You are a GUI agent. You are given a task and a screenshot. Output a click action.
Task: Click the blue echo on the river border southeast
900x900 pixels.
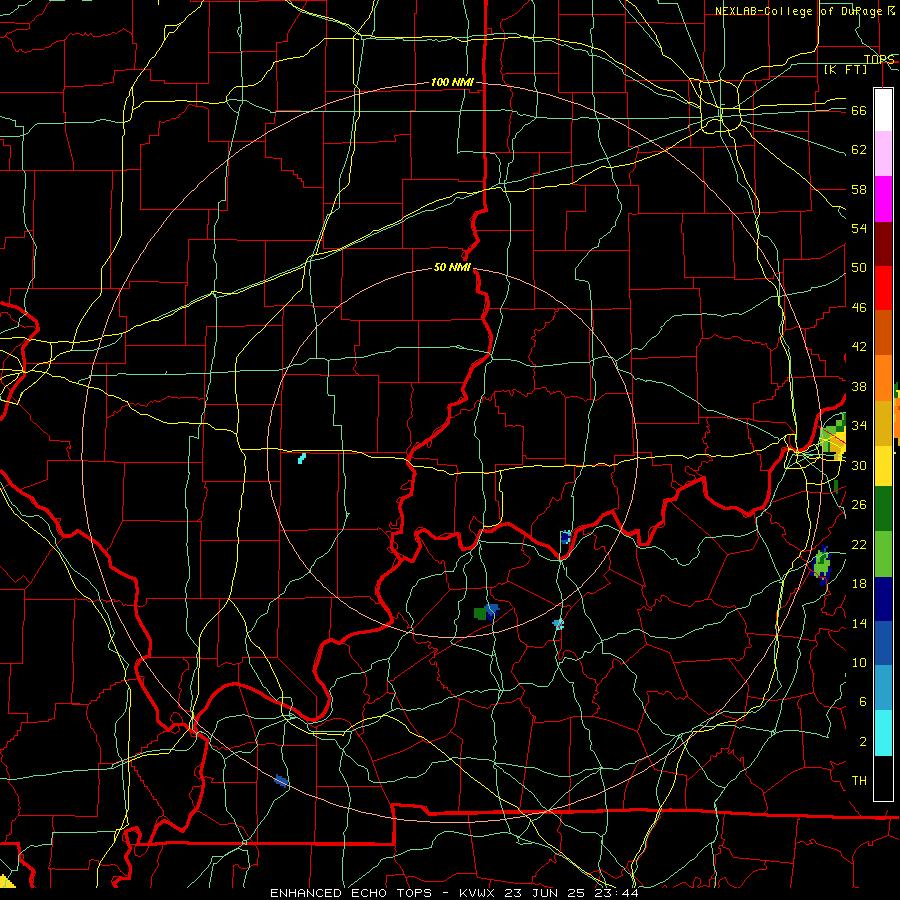pyautogui.click(x=565, y=537)
